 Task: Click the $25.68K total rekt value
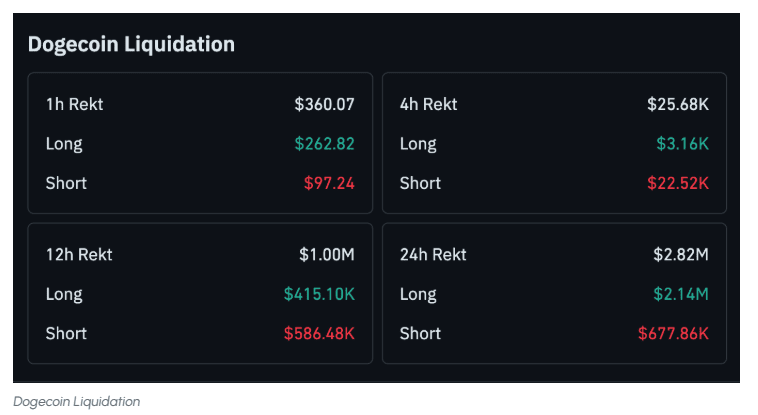(x=677, y=104)
